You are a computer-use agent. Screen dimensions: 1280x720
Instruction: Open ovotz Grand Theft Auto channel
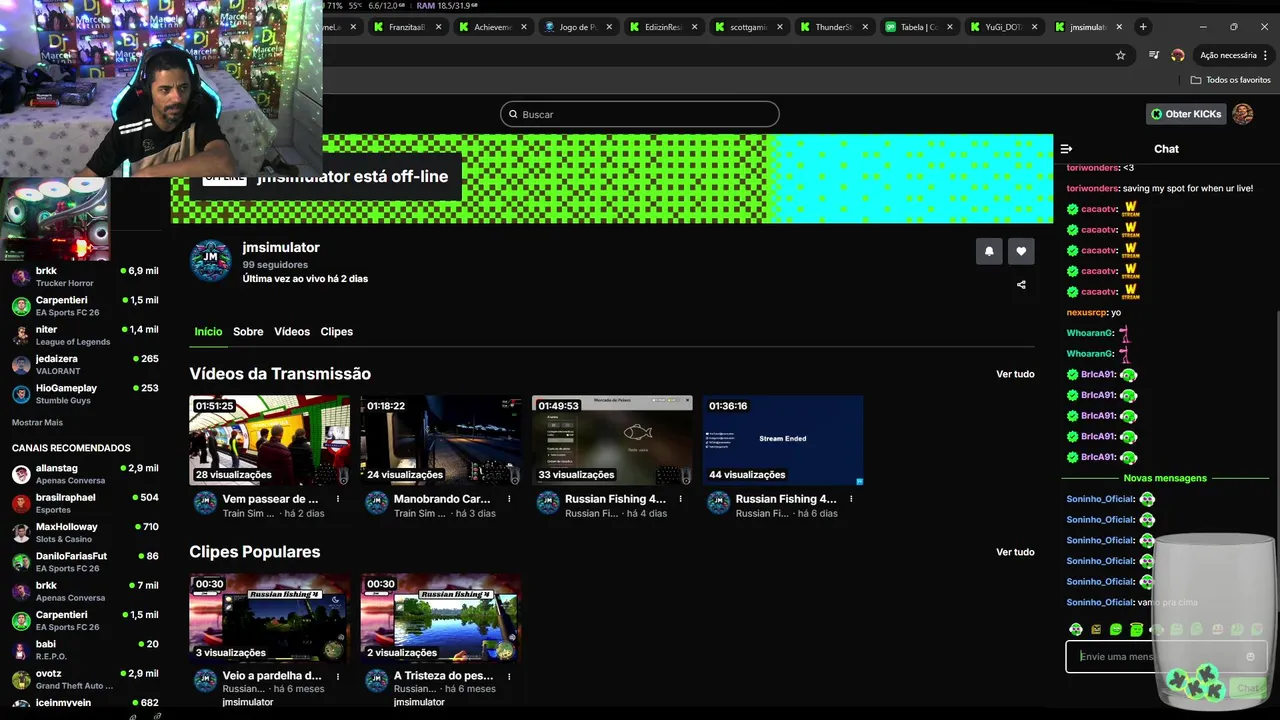coord(85,680)
